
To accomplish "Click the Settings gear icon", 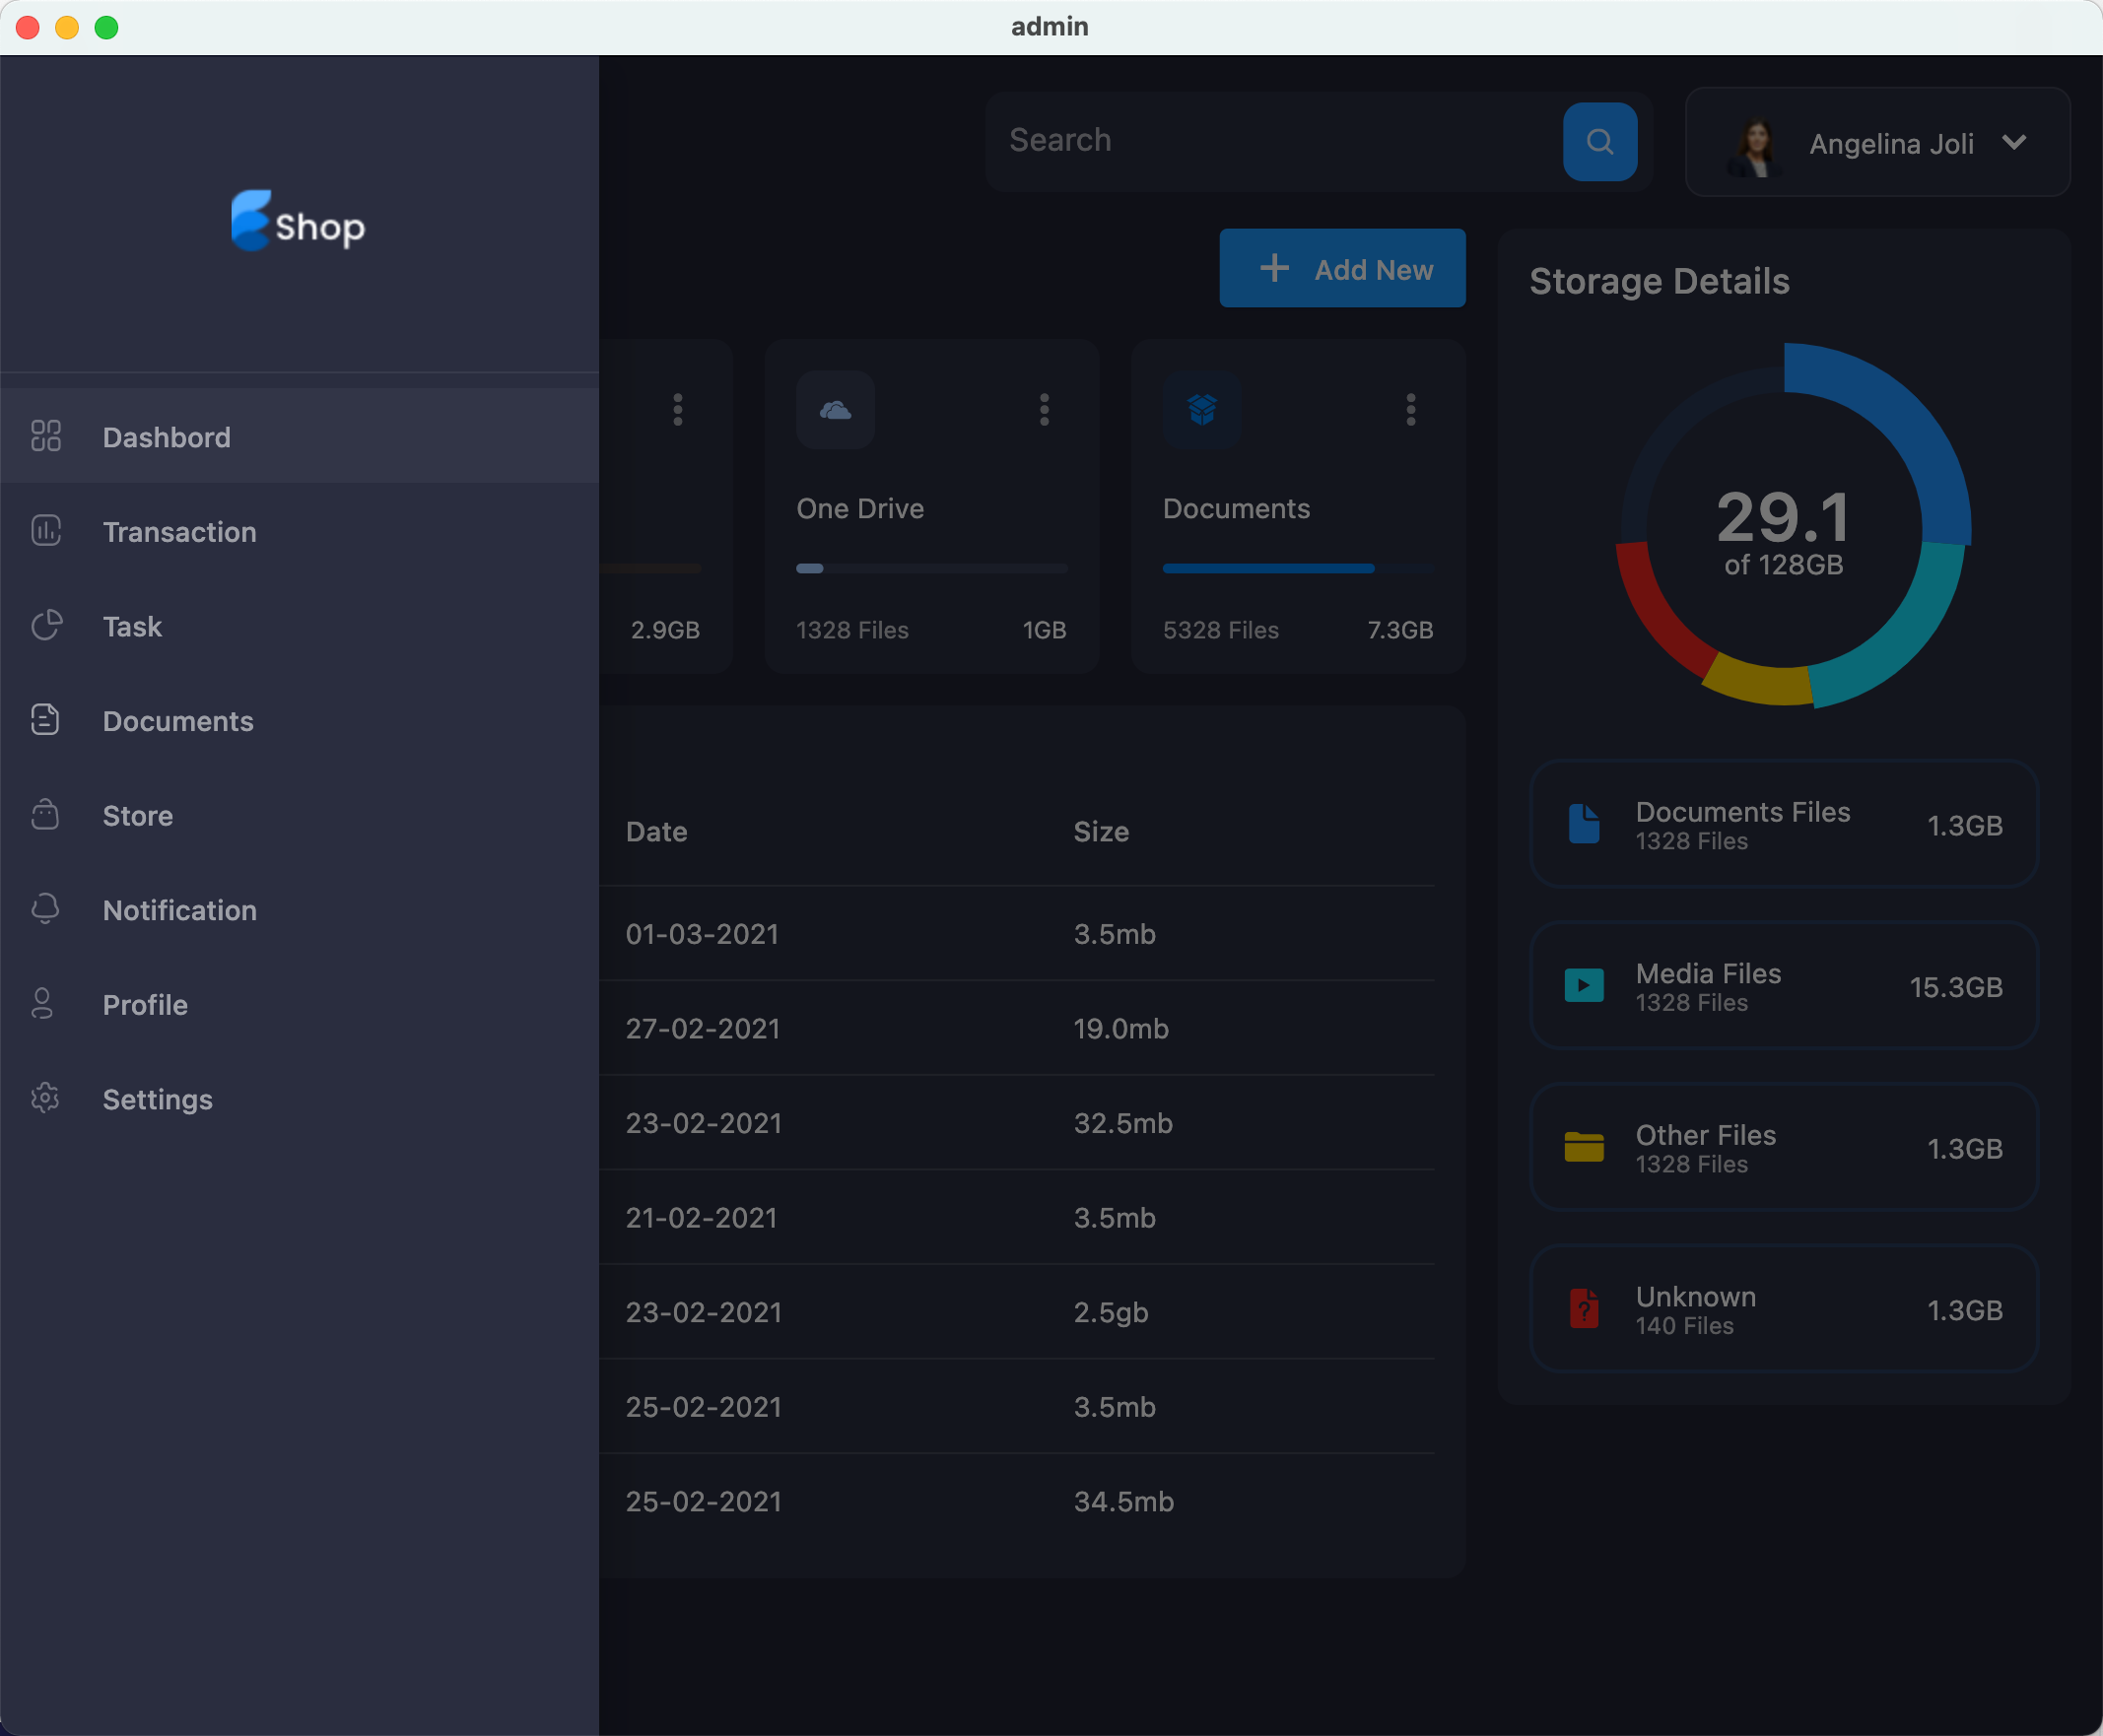I will pyautogui.click(x=46, y=1098).
